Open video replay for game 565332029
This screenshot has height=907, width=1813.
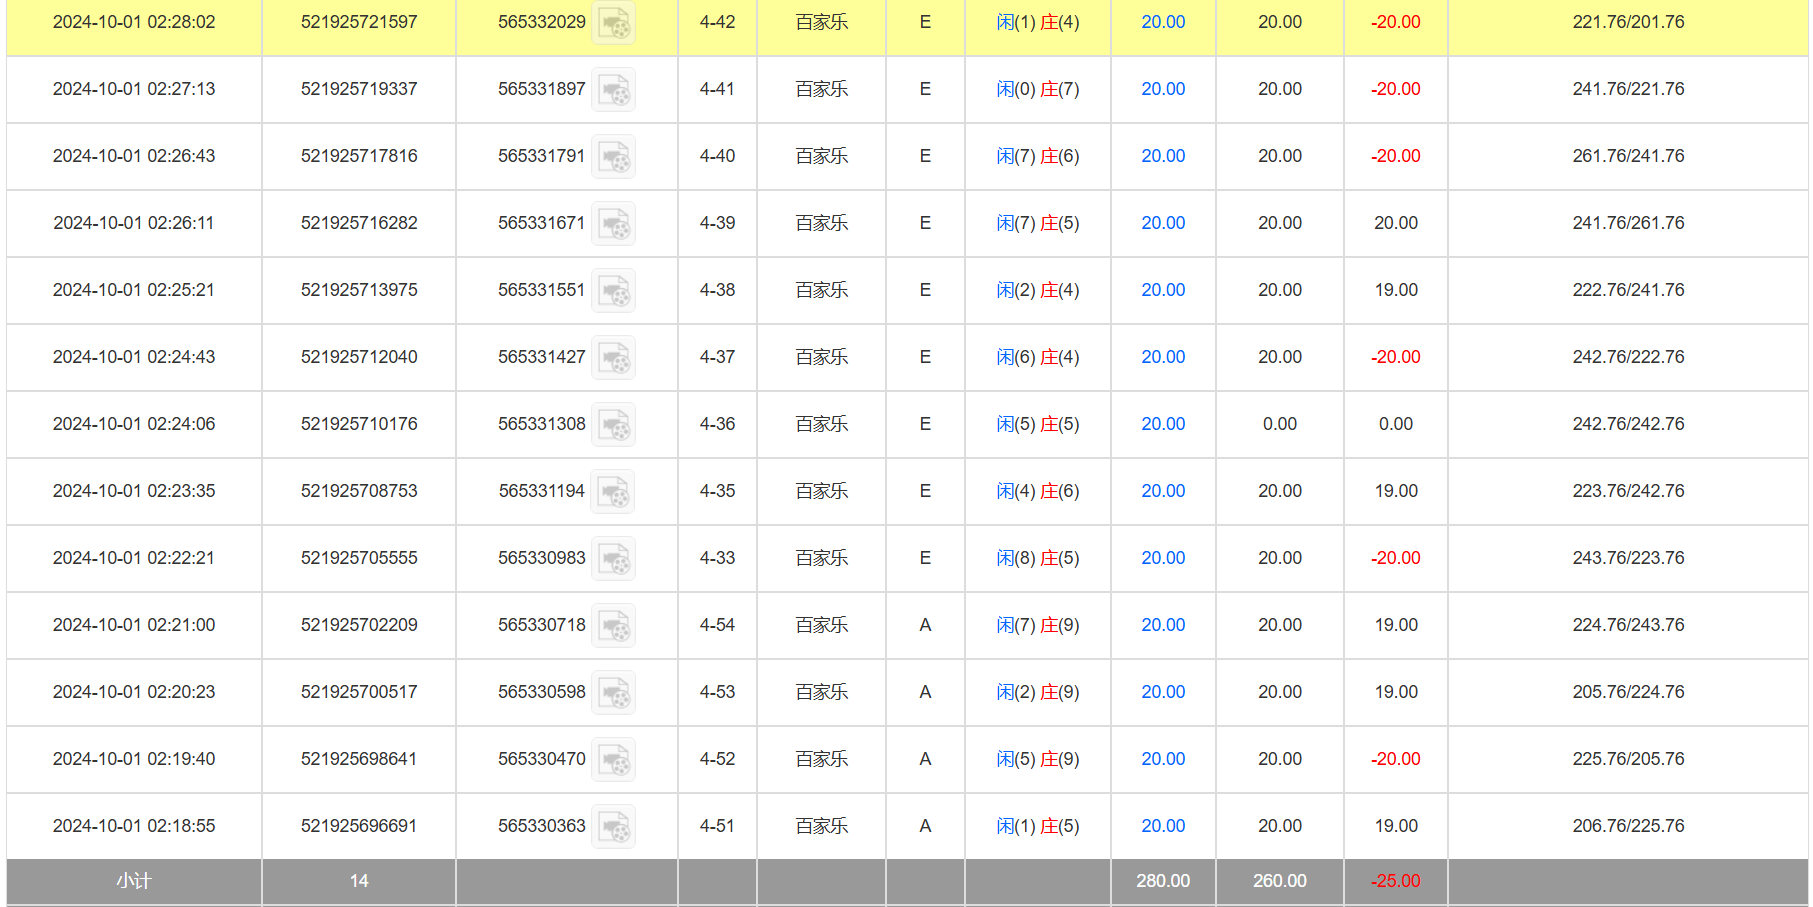(613, 23)
